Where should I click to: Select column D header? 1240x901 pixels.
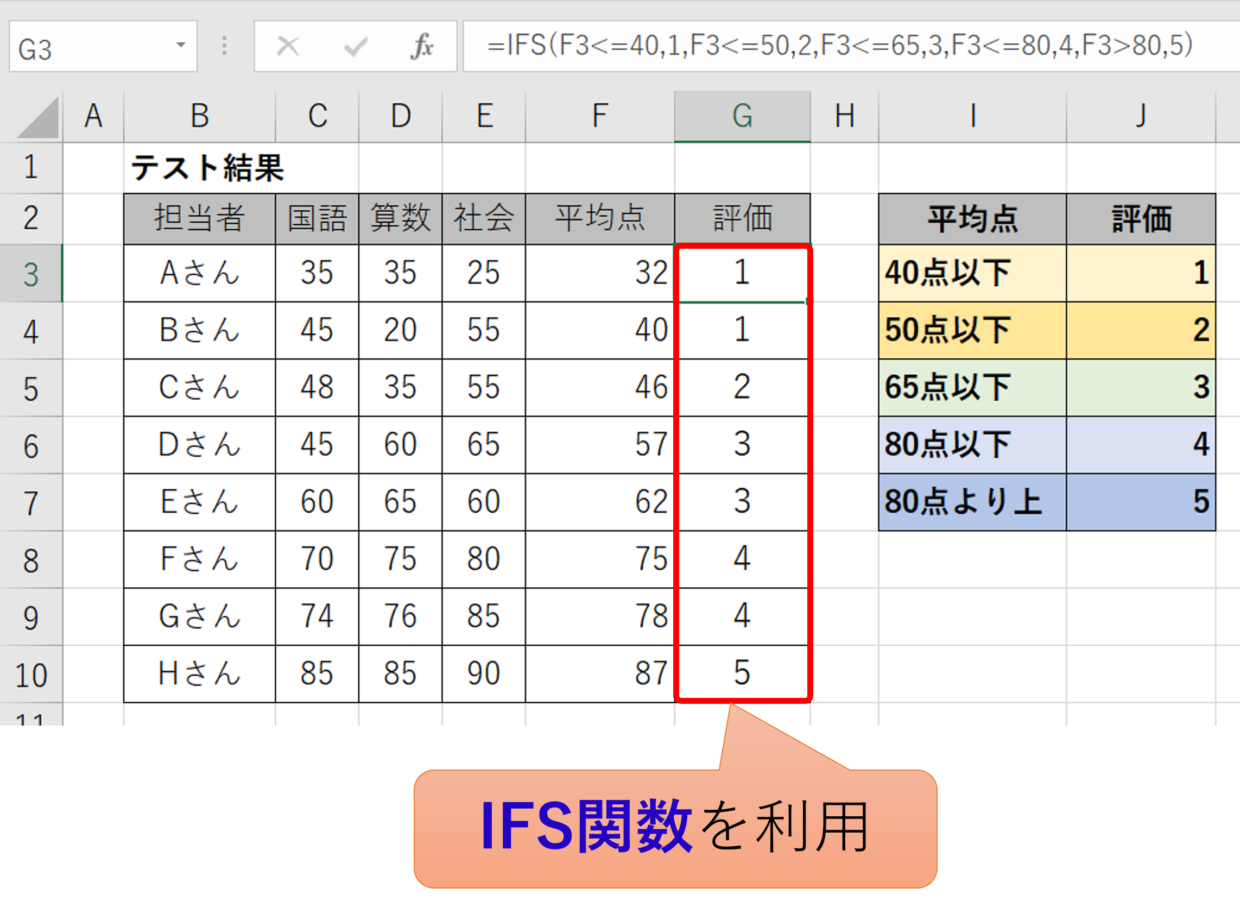click(401, 117)
